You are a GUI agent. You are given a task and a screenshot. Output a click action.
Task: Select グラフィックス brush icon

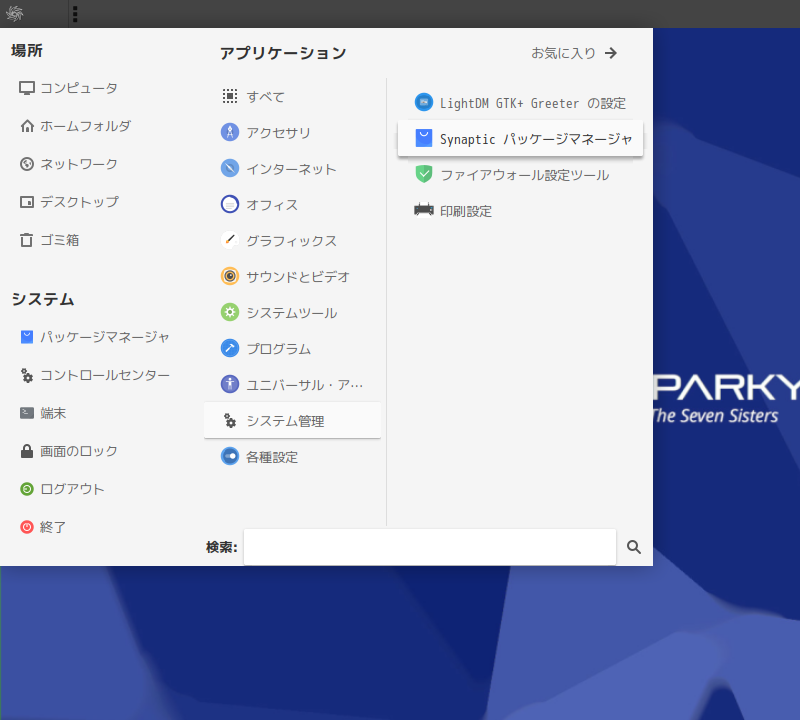(x=230, y=240)
